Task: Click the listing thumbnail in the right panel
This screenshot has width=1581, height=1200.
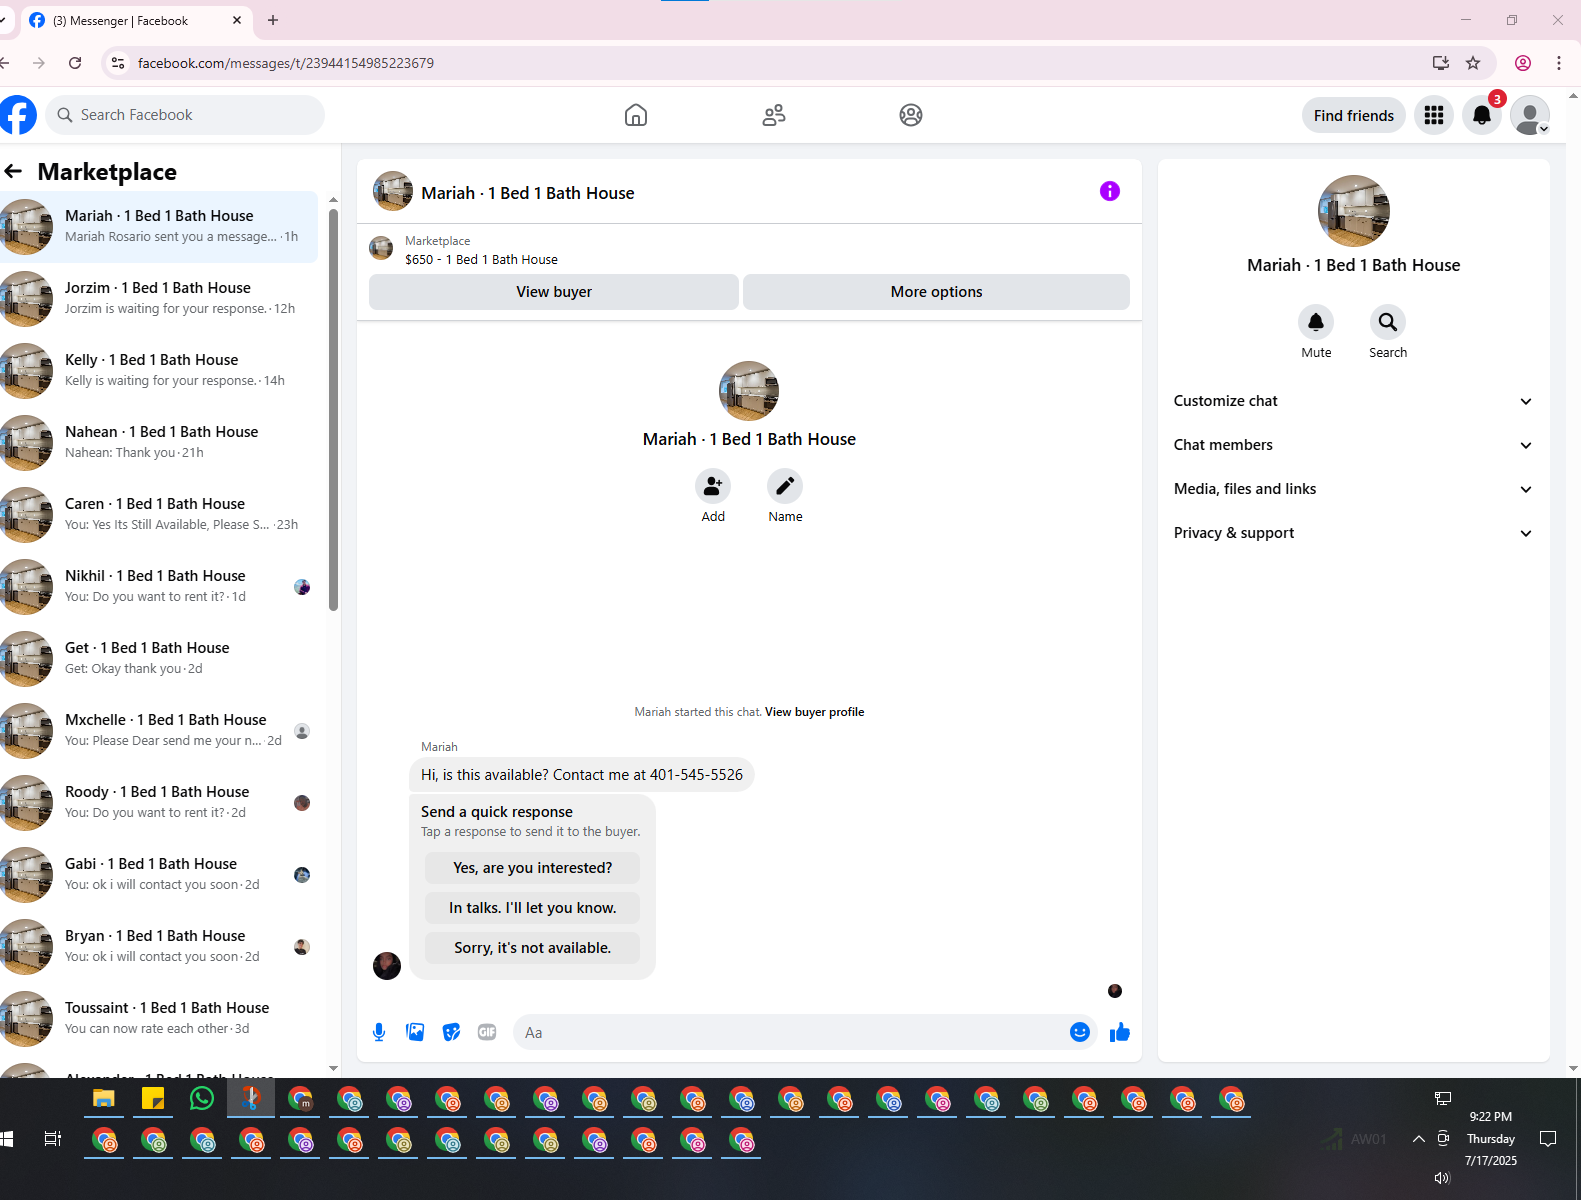Action: [x=1354, y=211]
